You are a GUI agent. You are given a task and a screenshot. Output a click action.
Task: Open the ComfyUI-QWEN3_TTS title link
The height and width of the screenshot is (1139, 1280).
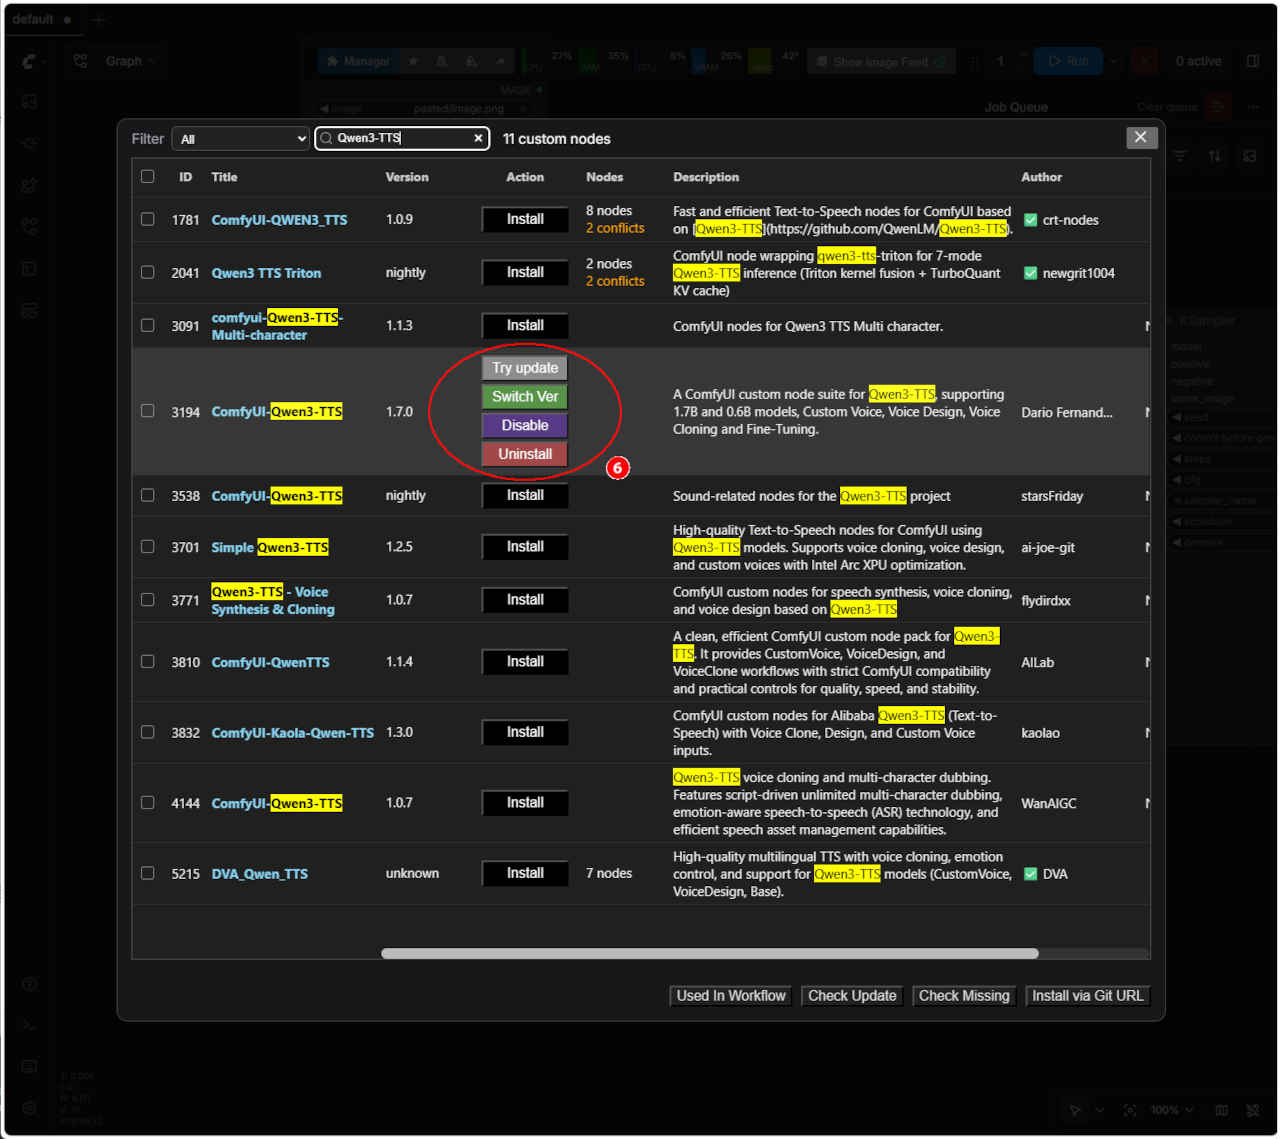pyautogui.click(x=280, y=220)
